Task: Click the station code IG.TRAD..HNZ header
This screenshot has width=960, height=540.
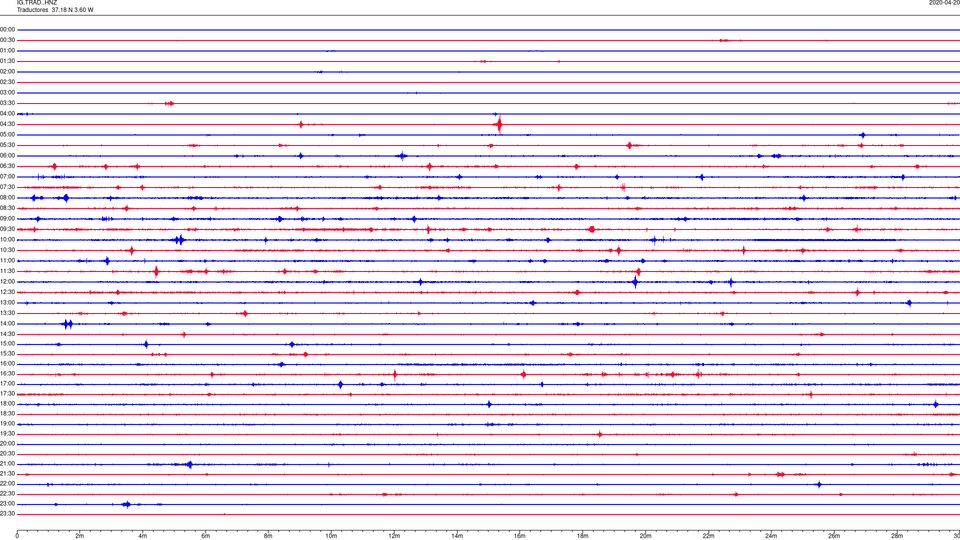Action: (37, 3)
